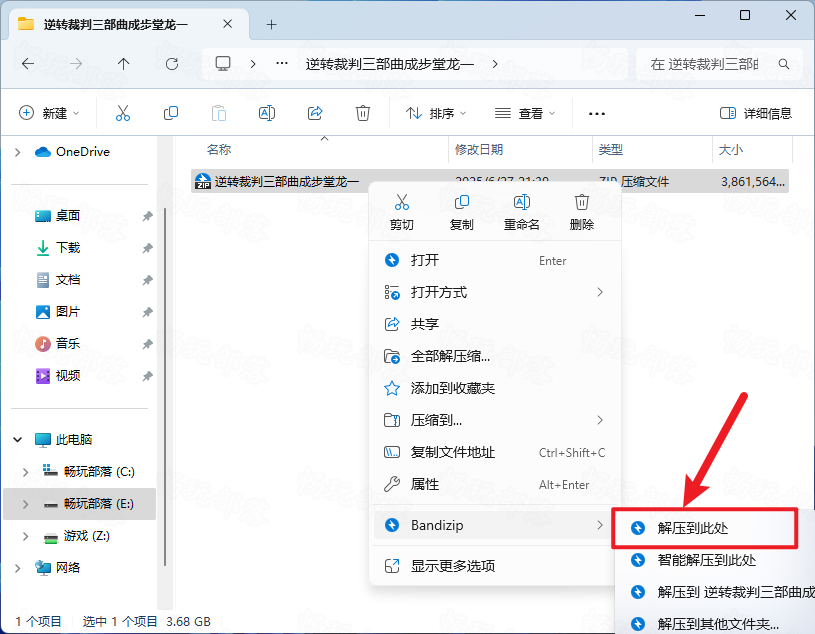Viewport: 815px width, 634px height.
Task: Click the This PC monitor icon in address bar
Action: tap(223, 63)
